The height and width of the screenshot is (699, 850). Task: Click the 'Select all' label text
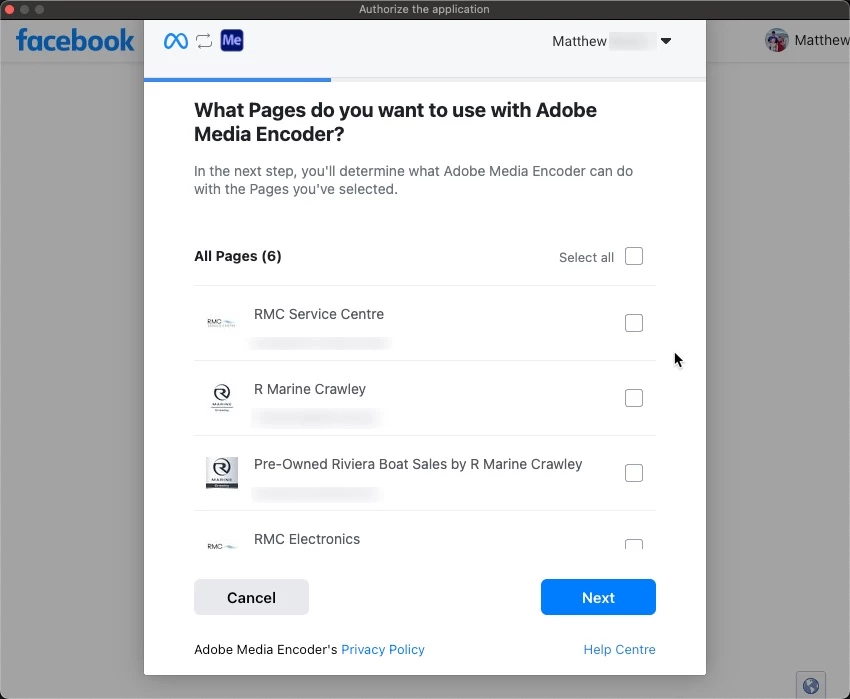point(586,257)
